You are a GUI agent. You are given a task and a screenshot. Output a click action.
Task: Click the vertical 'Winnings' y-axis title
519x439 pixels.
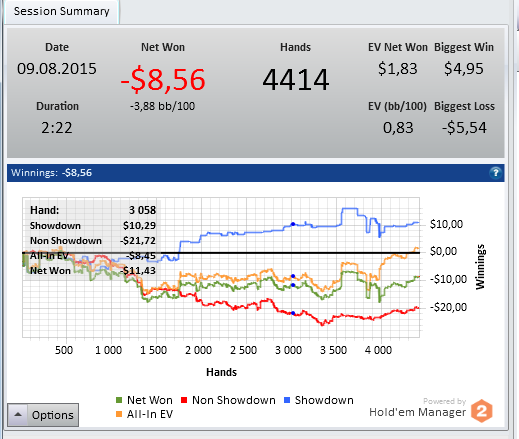[x=480, y=267]
